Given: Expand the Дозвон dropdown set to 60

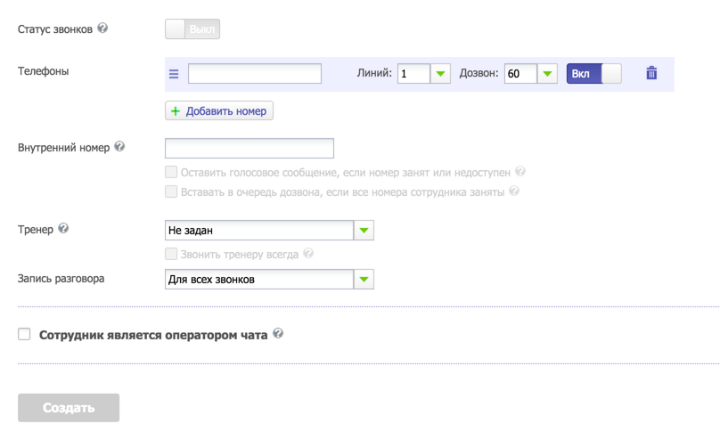Looking at the screenshot, I should coord(547,74).
